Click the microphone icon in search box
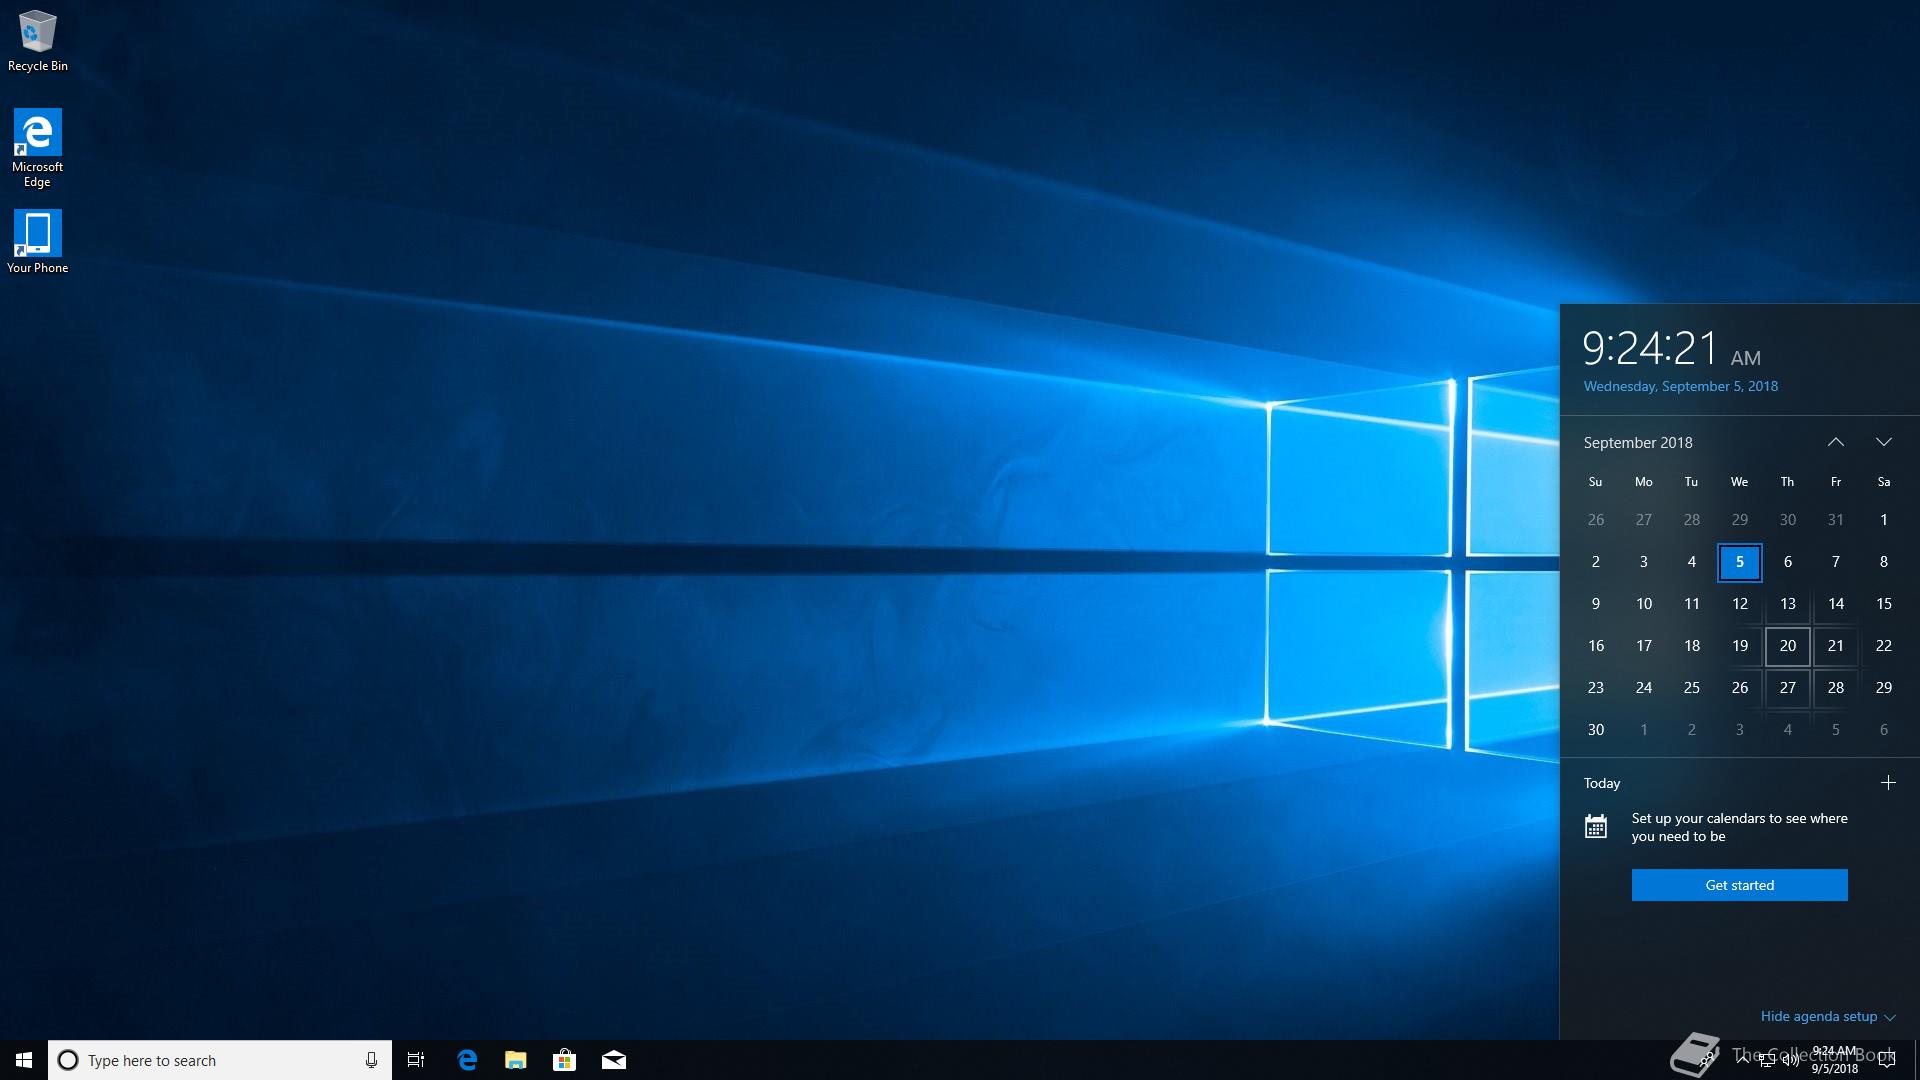The height and width of the screenshot is (1080, 1920). 371,1060
